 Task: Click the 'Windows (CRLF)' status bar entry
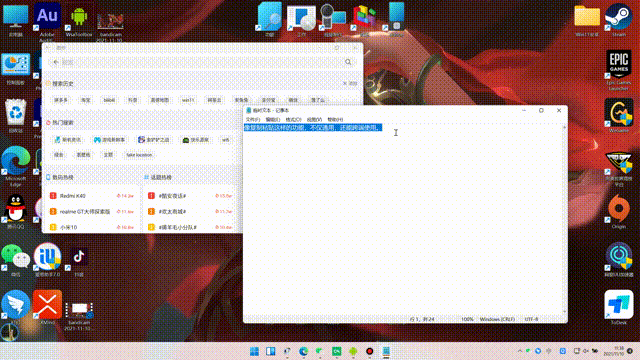(x=497, y=319)
